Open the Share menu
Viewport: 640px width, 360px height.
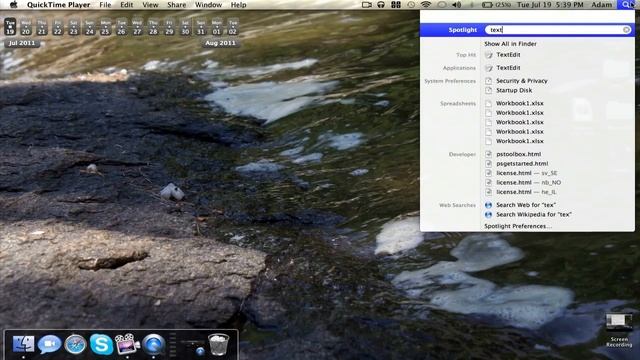[176, 5]
